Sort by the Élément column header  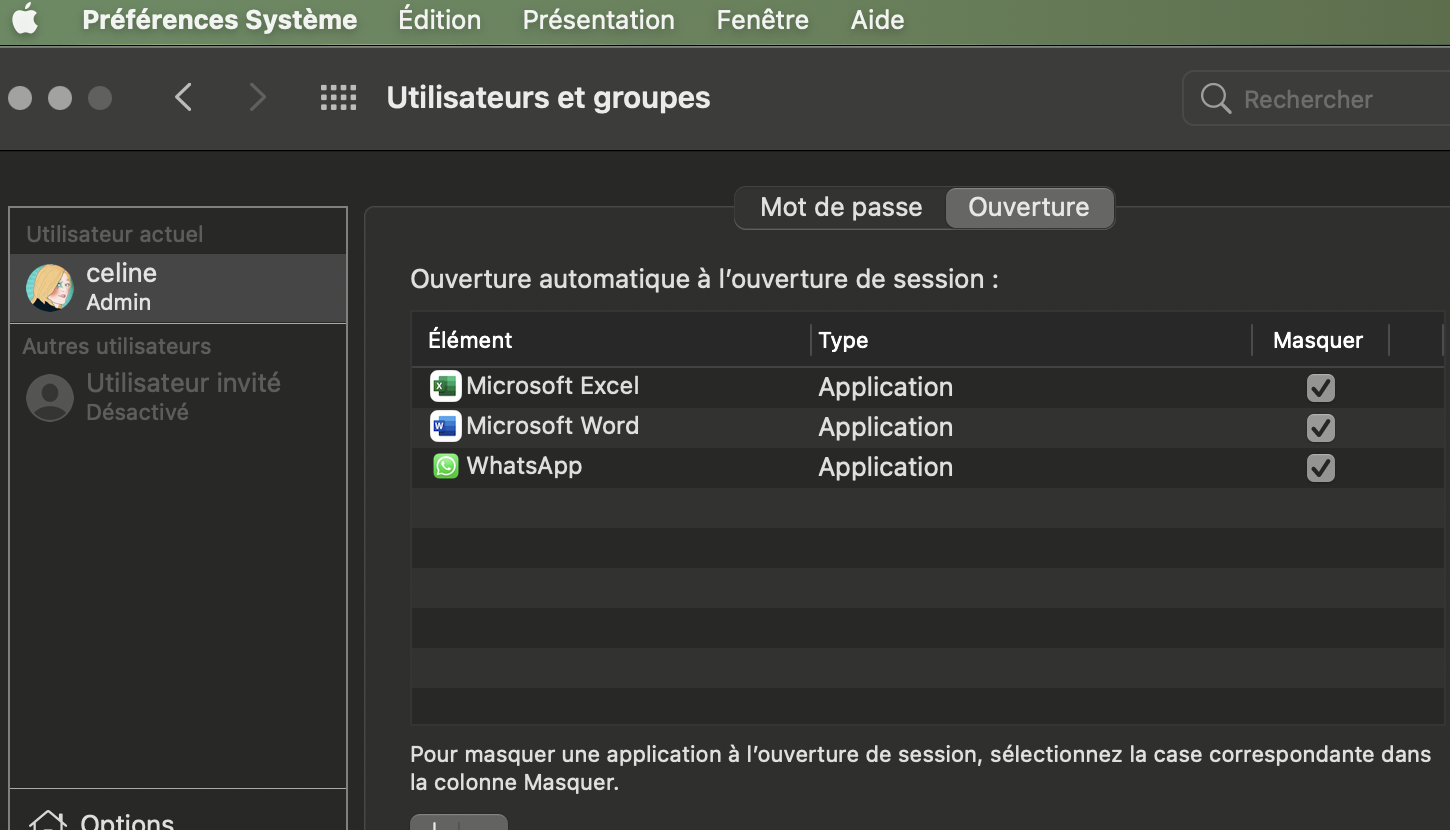[x=470, y=340]
